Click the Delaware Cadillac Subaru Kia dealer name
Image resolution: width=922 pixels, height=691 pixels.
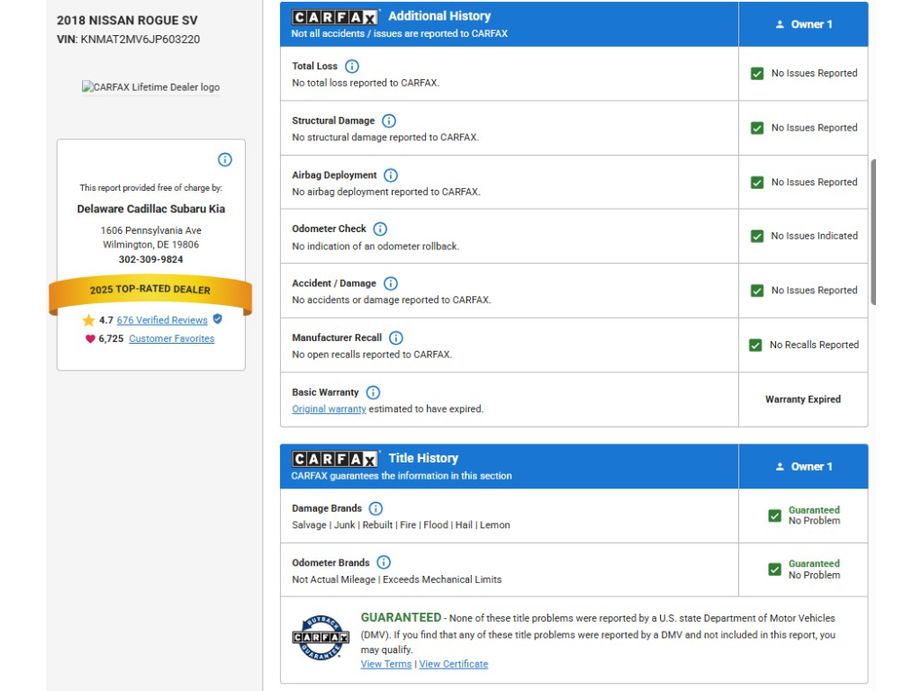(151, 209)
